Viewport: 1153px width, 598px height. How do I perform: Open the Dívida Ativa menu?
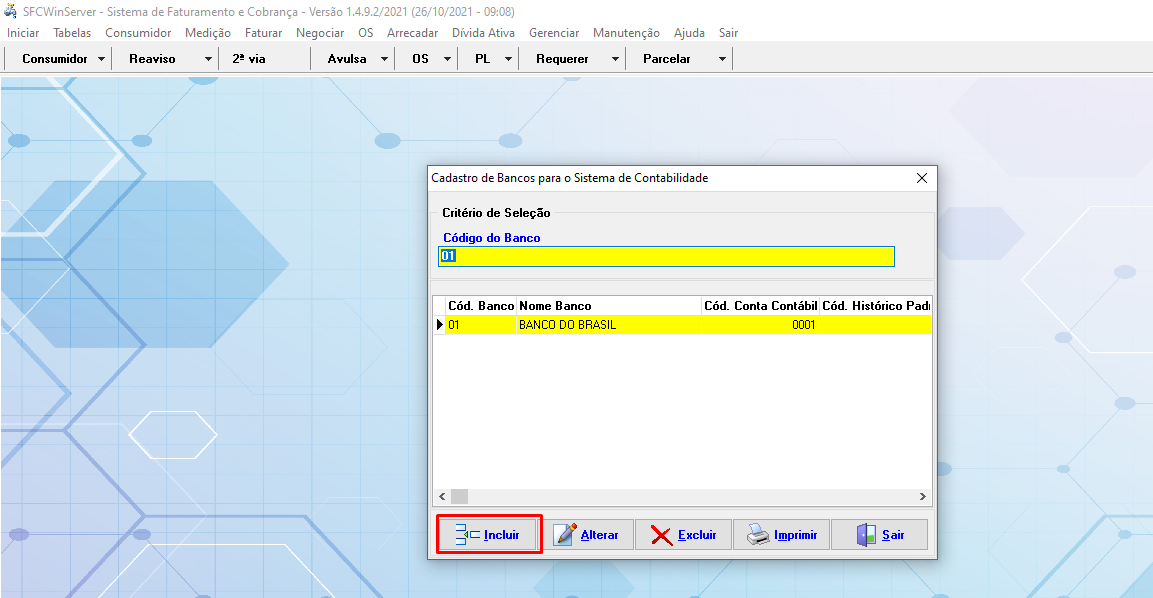click(x=483, y=33)
